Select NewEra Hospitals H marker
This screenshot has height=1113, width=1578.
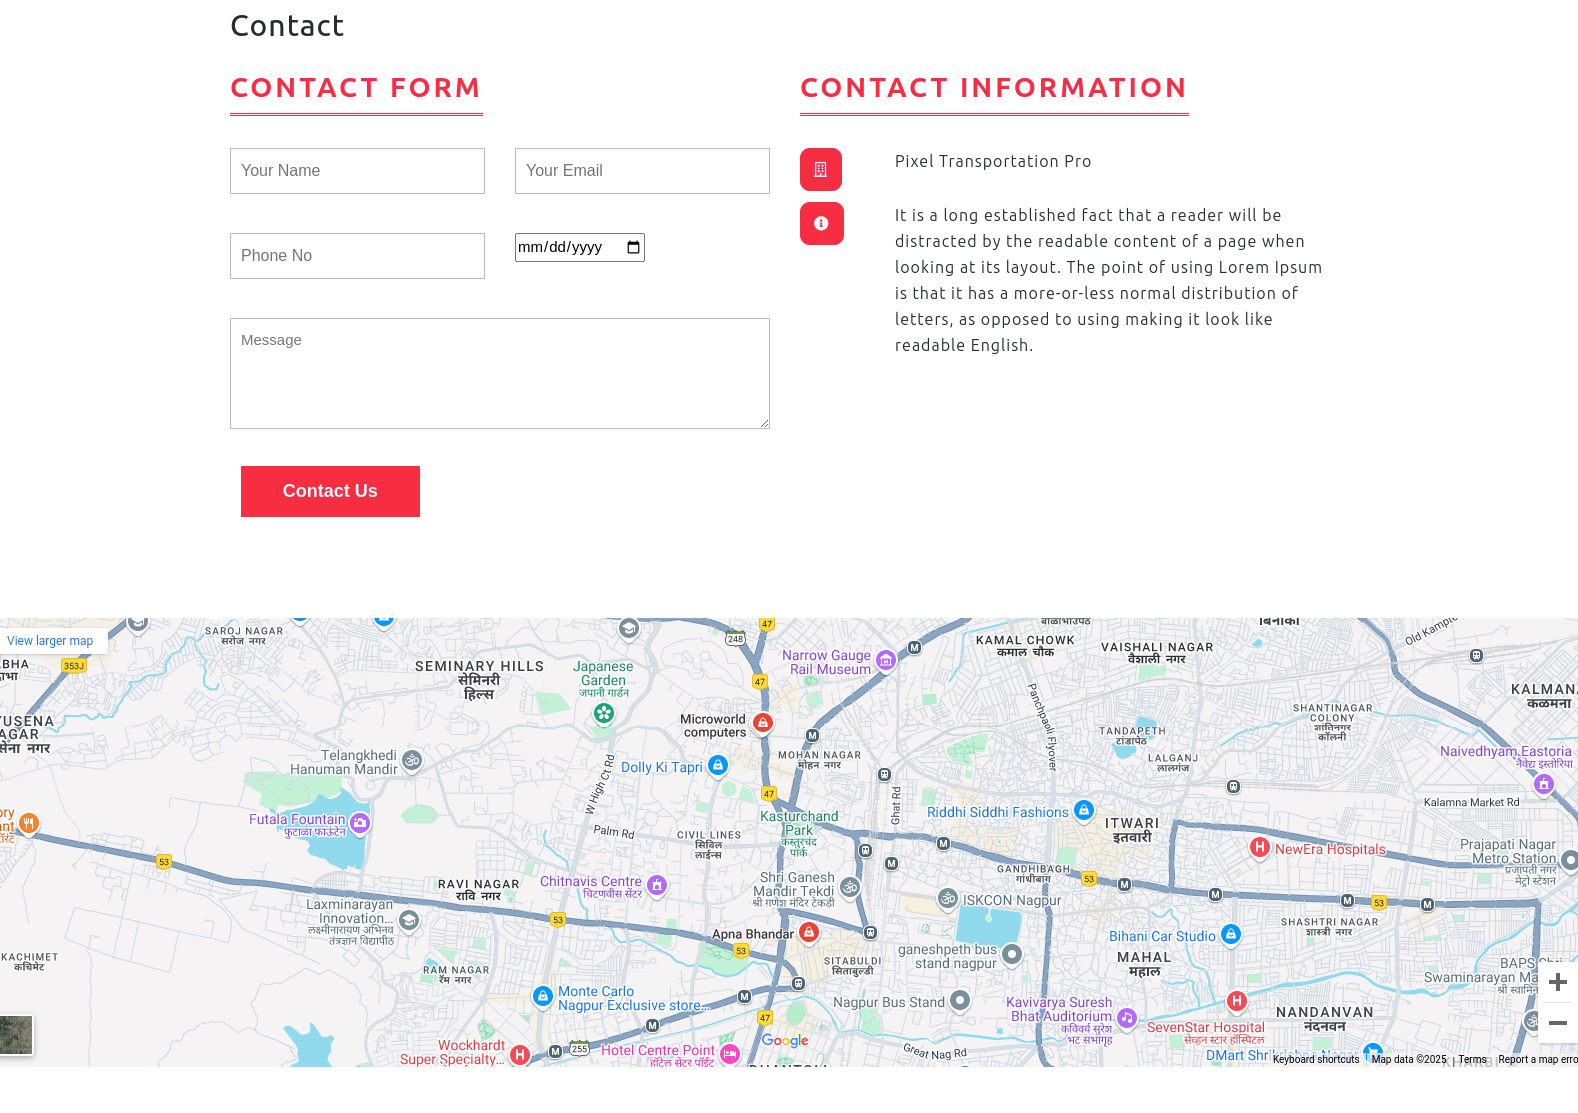click(1260, 847)
